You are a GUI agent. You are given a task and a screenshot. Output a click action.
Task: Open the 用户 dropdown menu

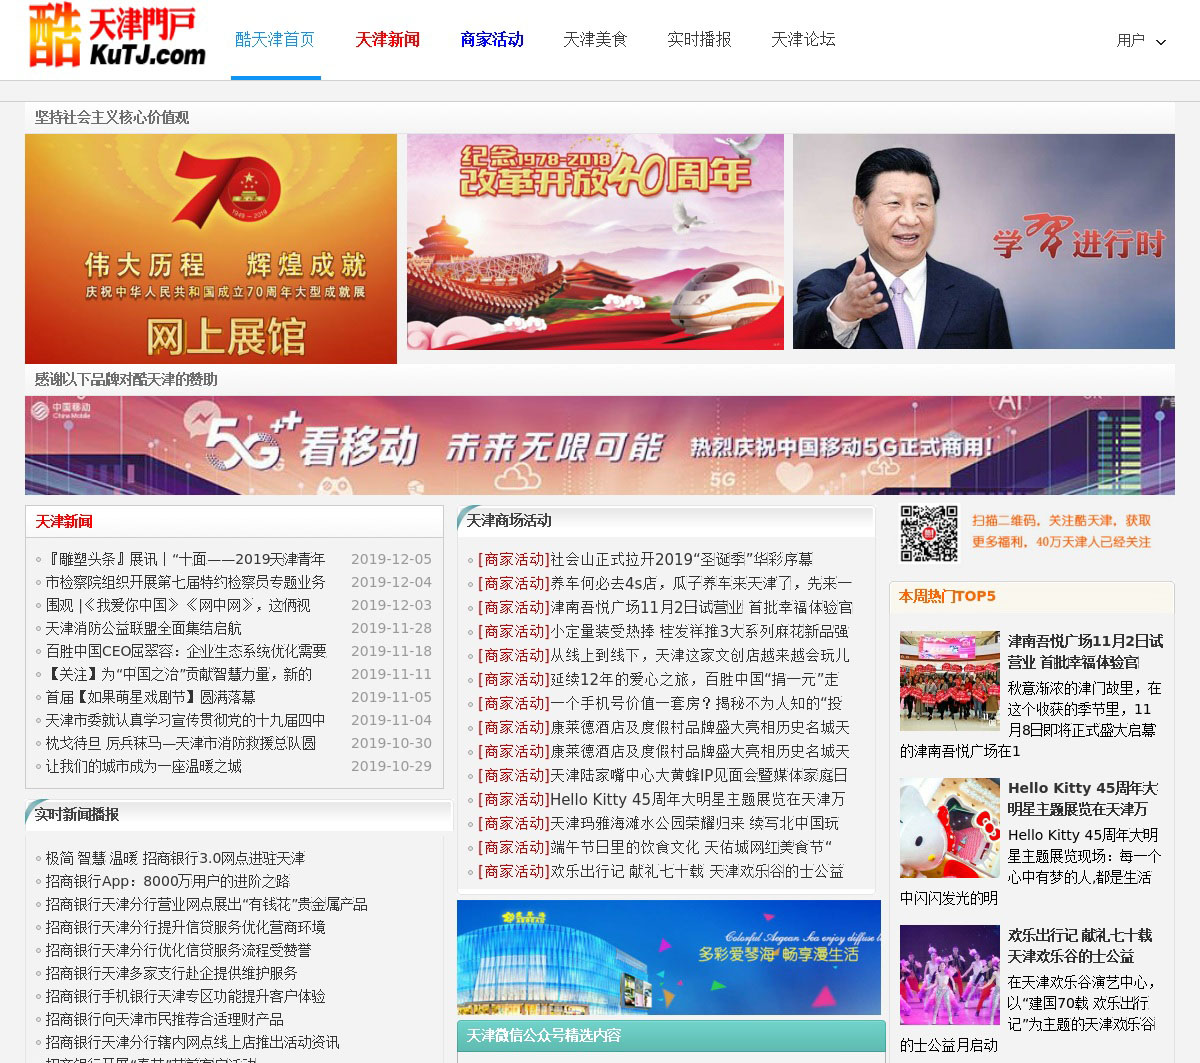tap(1141, 41)
